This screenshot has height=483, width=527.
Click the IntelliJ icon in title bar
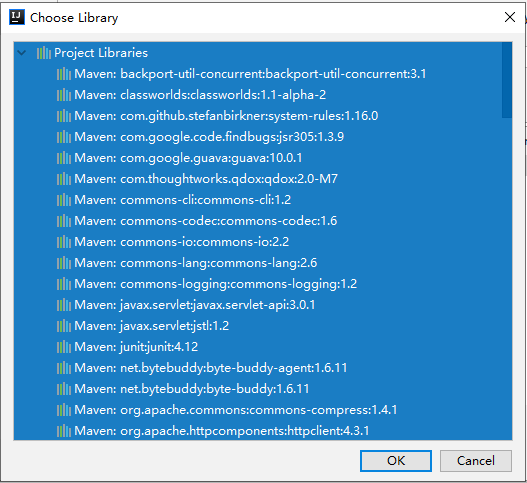point(17,17)
